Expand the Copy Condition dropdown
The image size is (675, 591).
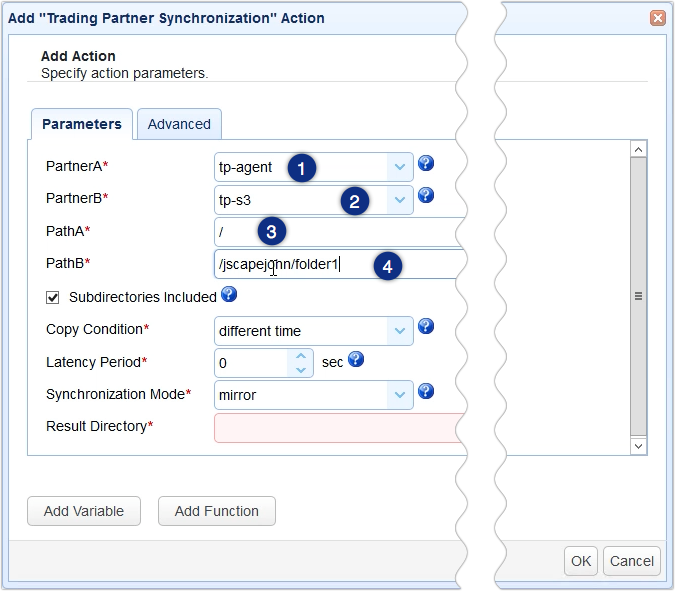point(400,331)
